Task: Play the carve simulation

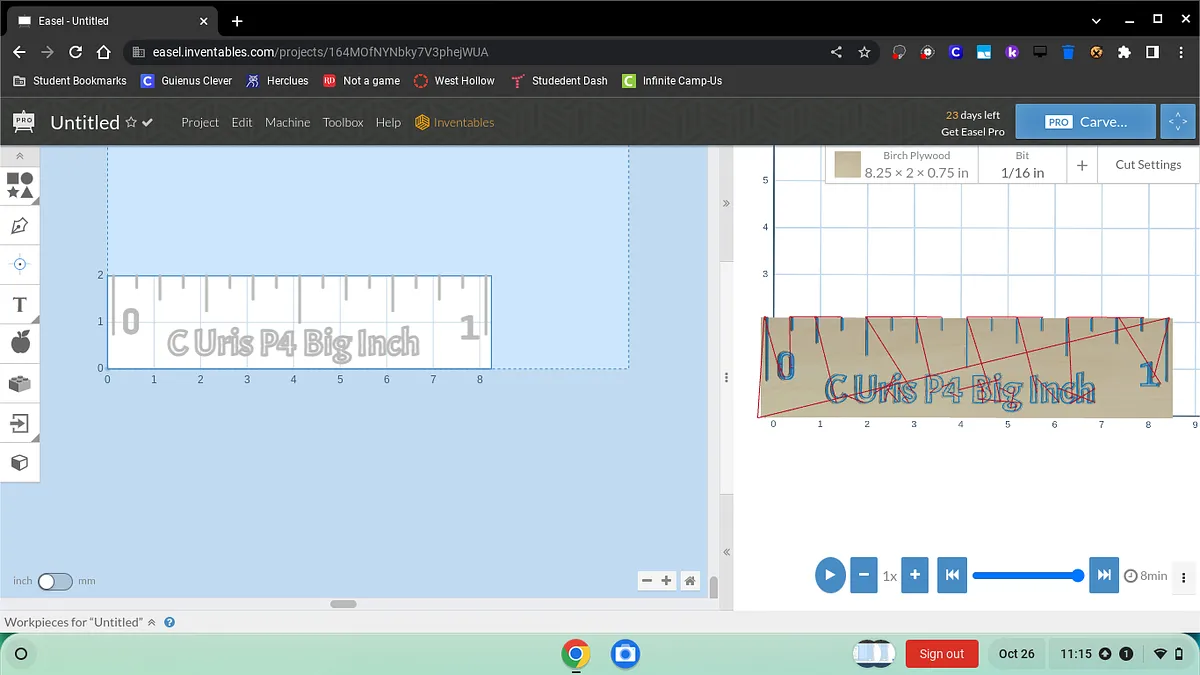Action: (829, 575)
